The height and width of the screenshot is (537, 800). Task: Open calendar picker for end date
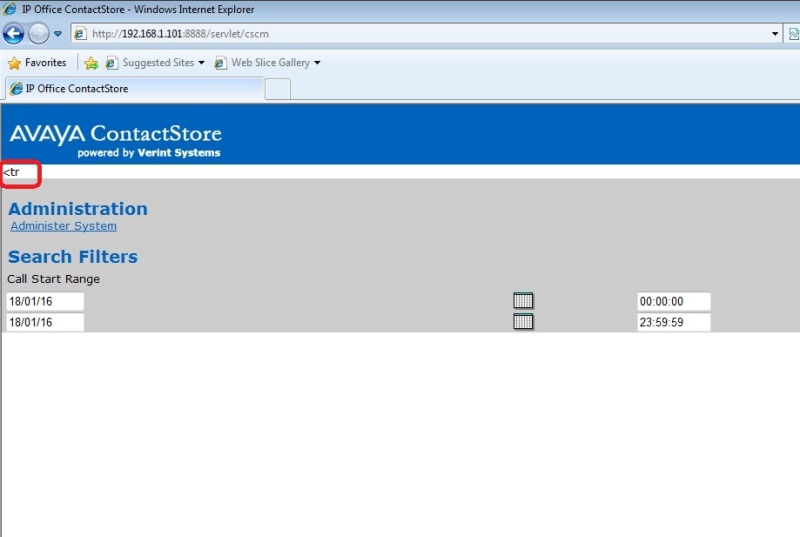[523, 321]
